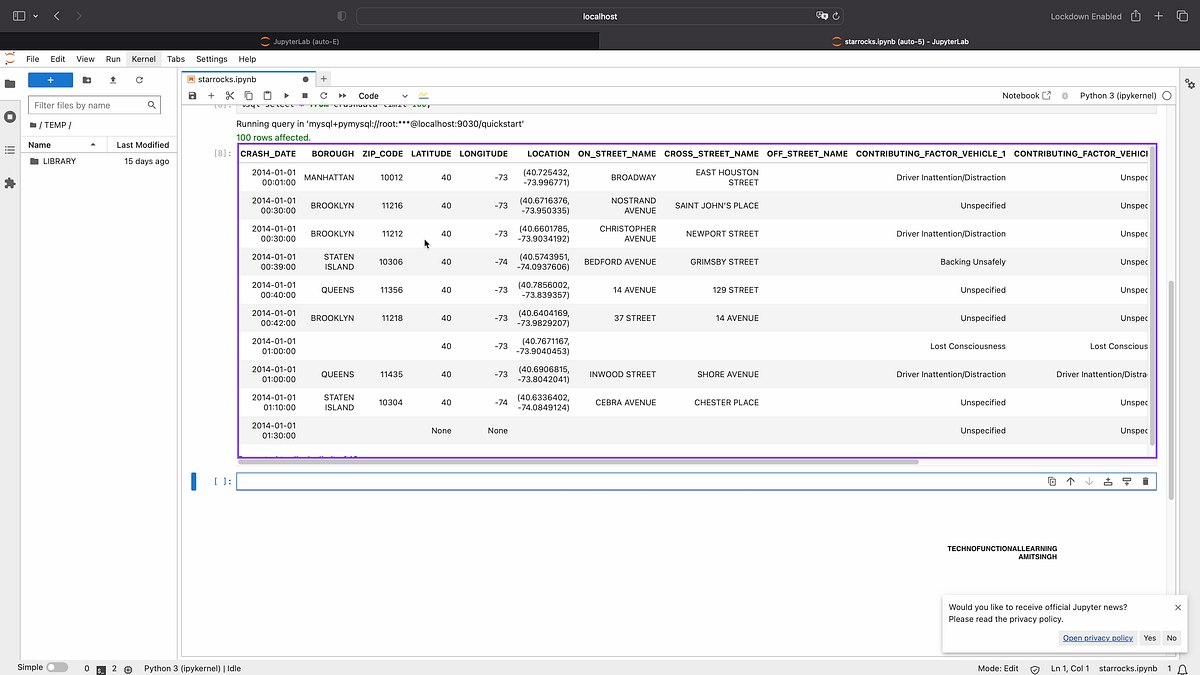Click Yes to receive Jupyter news
This screenshot has height=675, width=1200.
click(x=1149, y=637)
